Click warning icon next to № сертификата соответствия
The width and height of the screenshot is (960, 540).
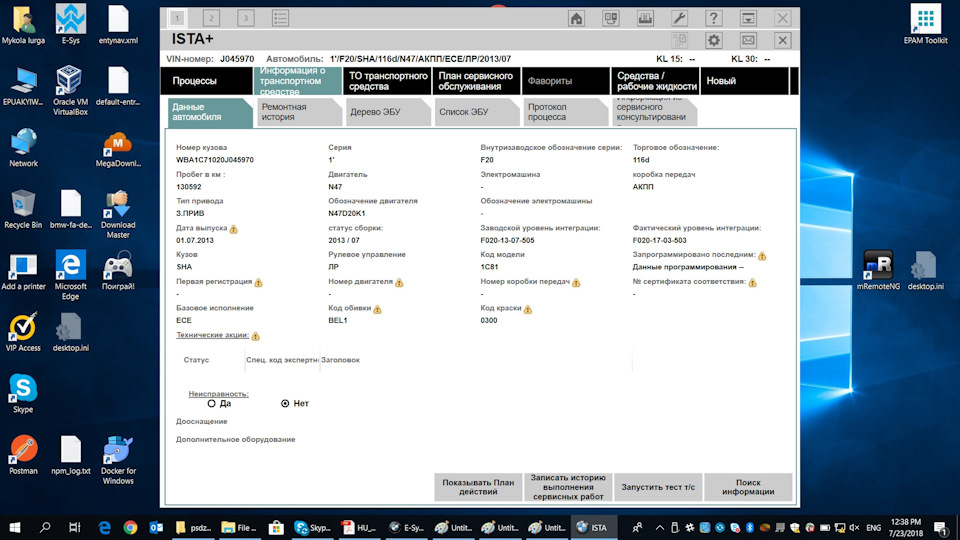tap(752, 282)
